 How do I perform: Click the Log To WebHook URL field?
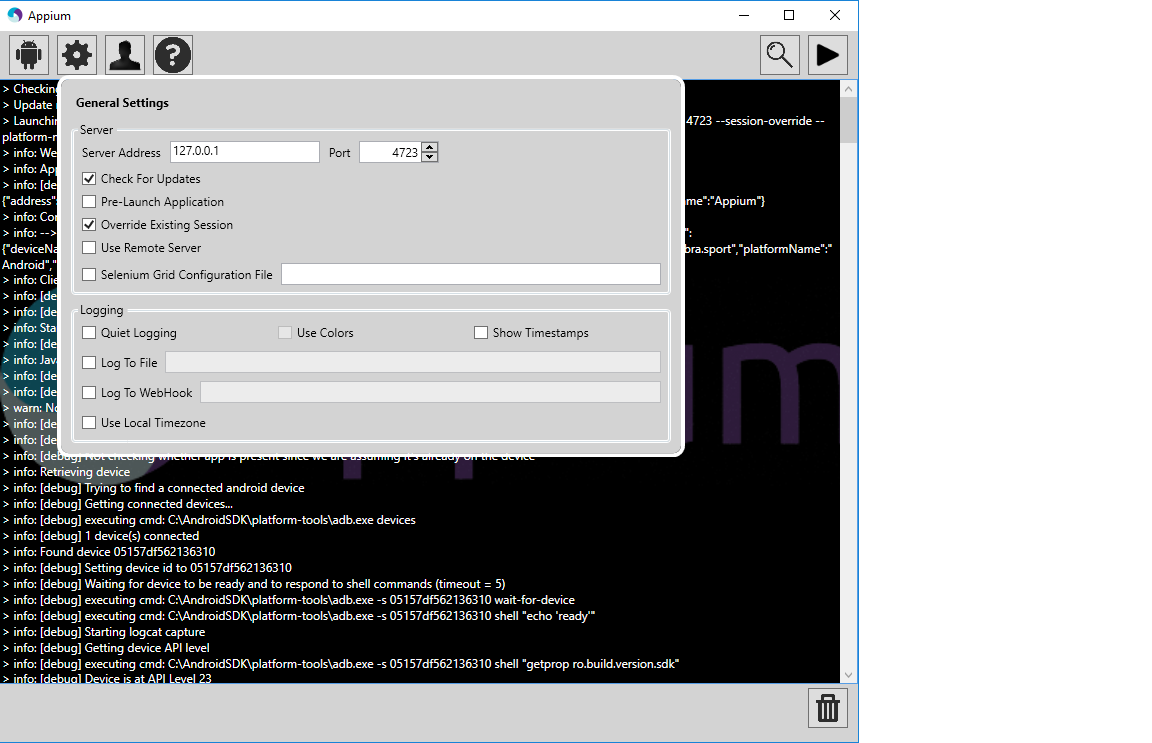431,392
